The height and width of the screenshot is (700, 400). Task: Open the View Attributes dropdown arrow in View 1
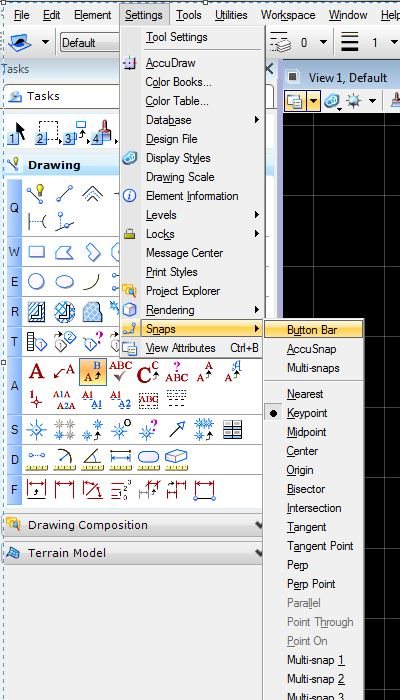point(314,101)
